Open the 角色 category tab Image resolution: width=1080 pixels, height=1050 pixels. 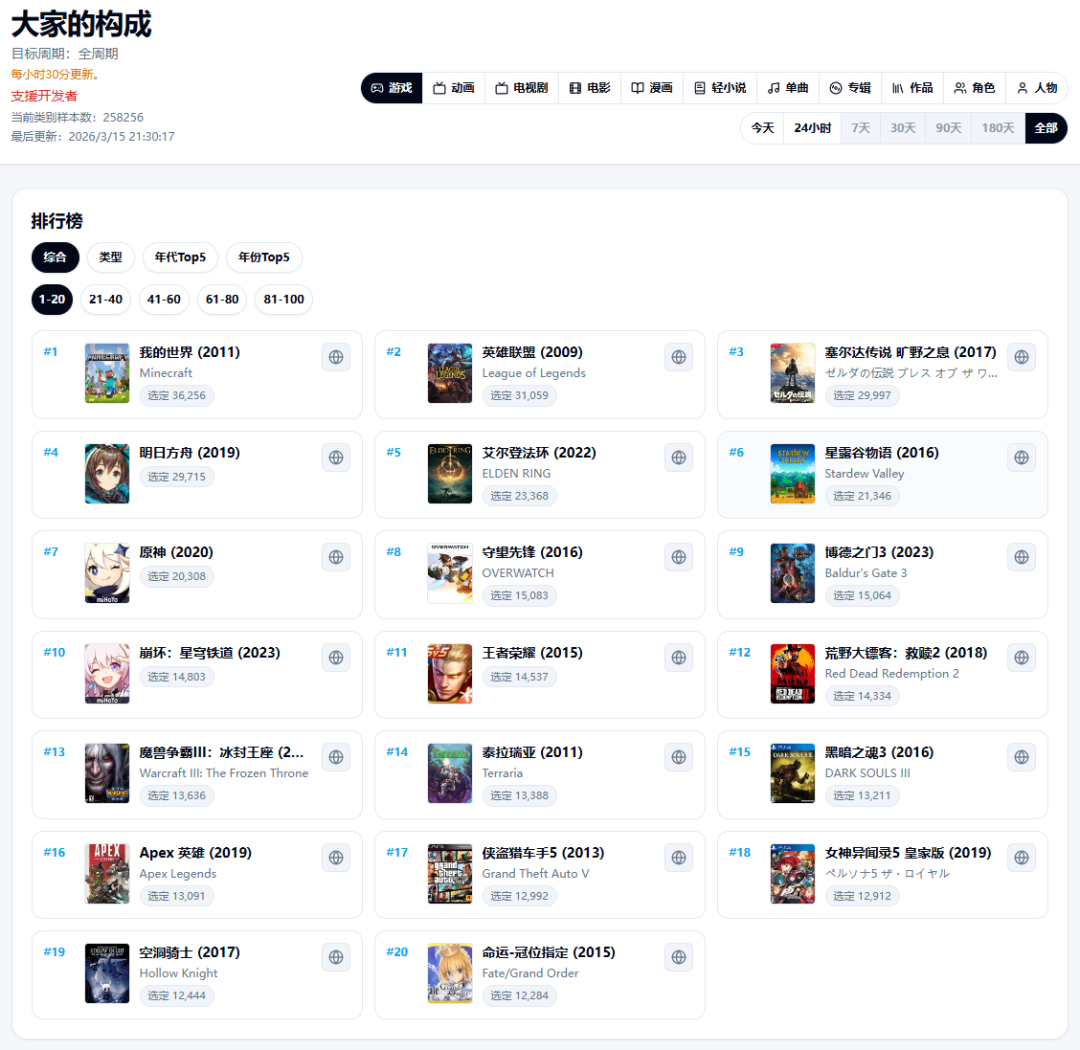(975, 88)
